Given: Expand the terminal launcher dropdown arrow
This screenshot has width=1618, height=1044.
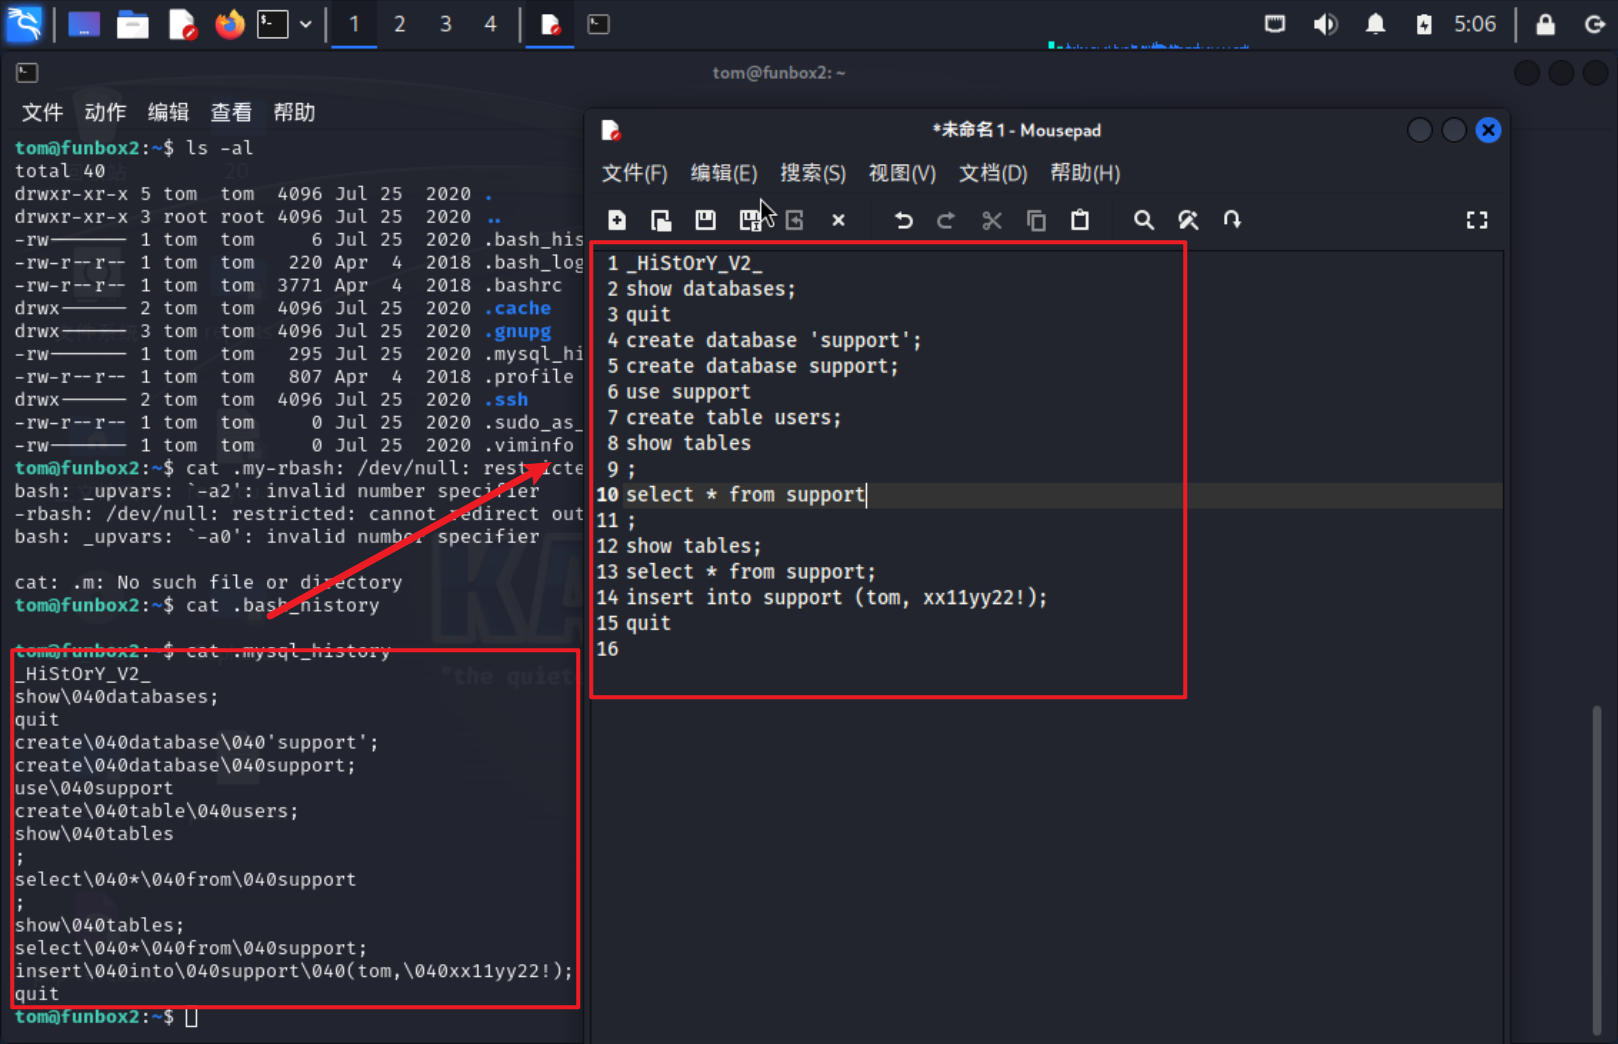Looking at the screenshot, I should [306, 24].
